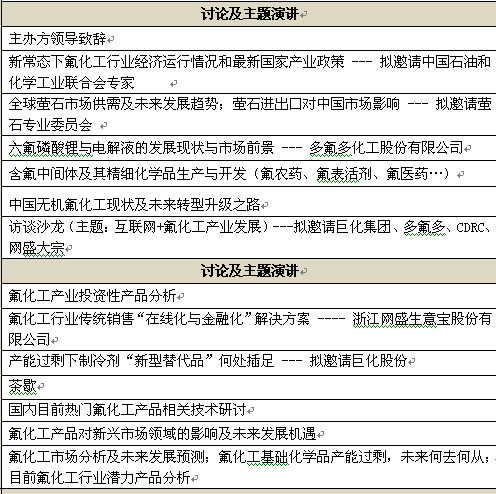
Task: Click the row 氟化工产品对新兴市场领域的影响
Action: point(249,433)
